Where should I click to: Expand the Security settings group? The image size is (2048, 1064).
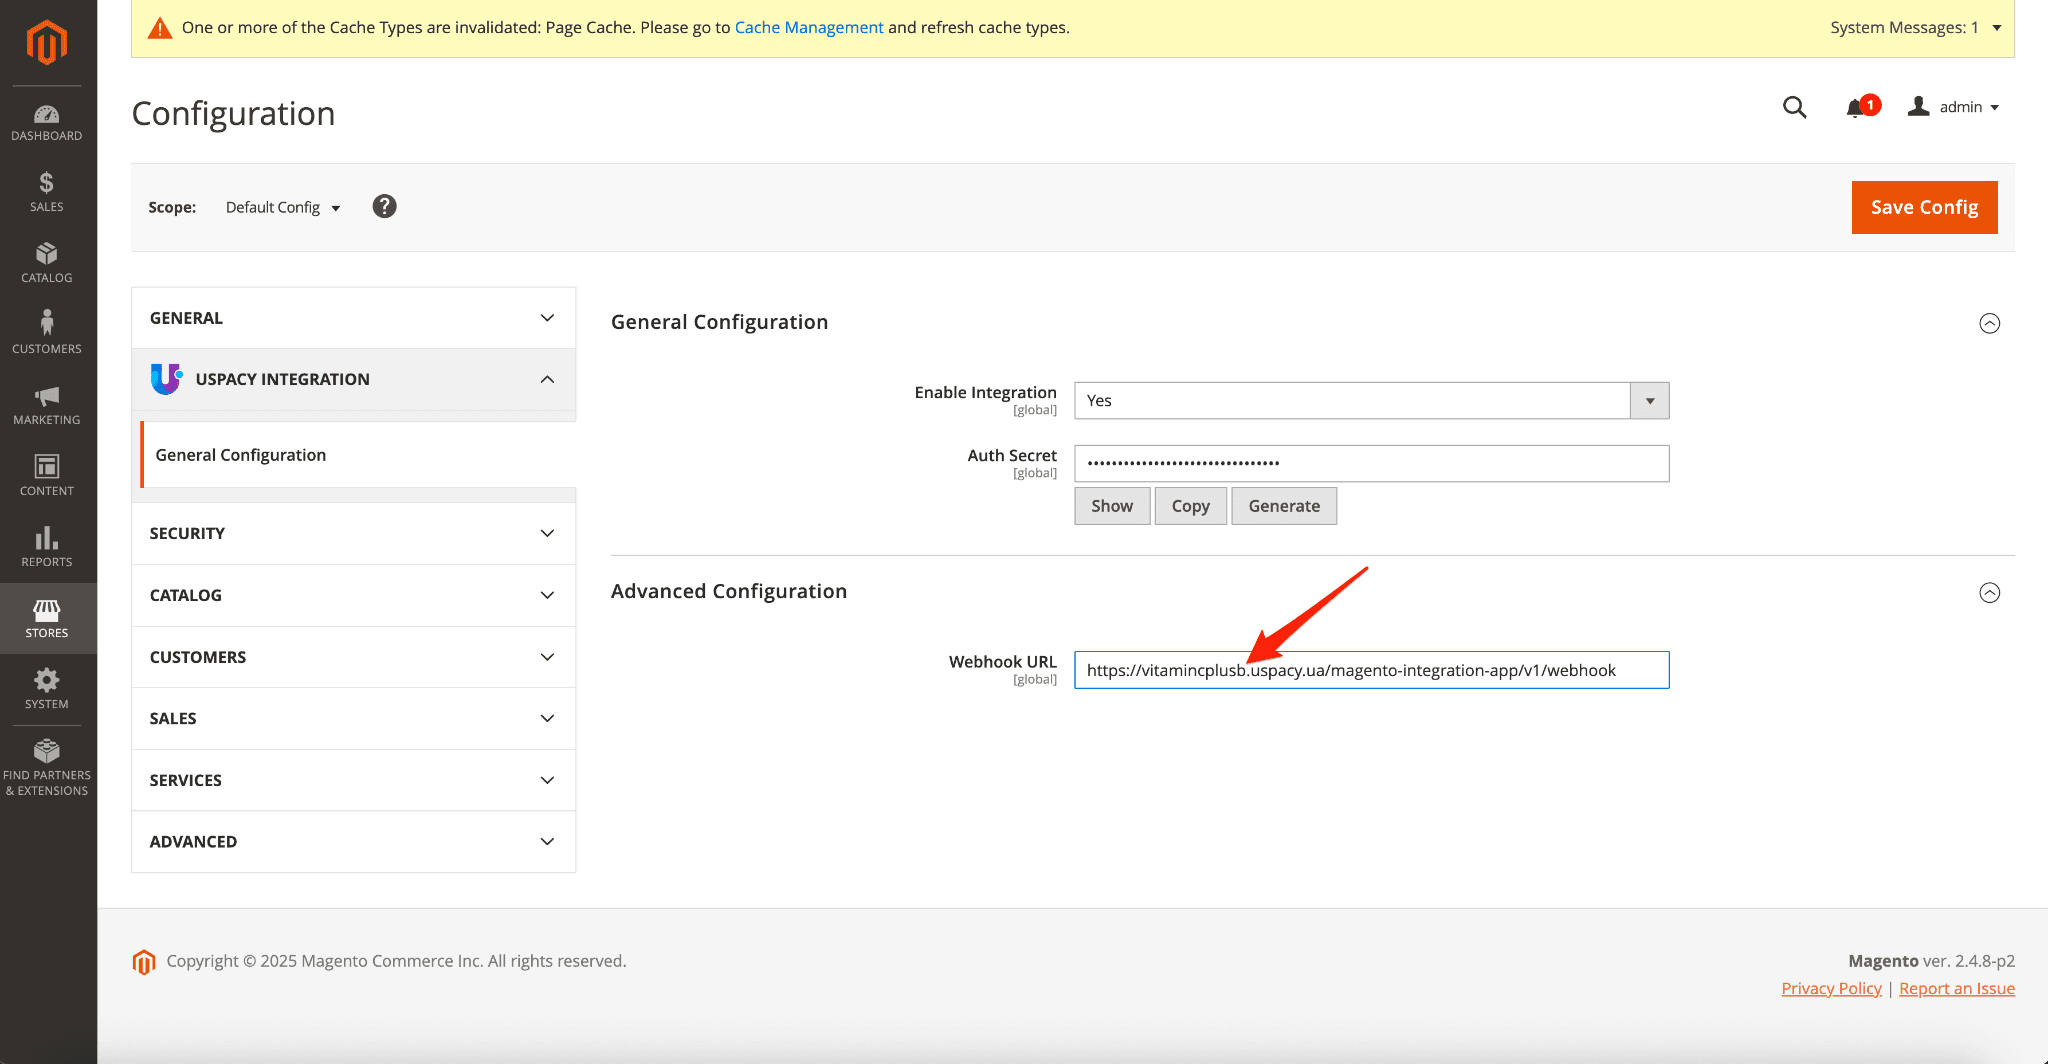353,533
